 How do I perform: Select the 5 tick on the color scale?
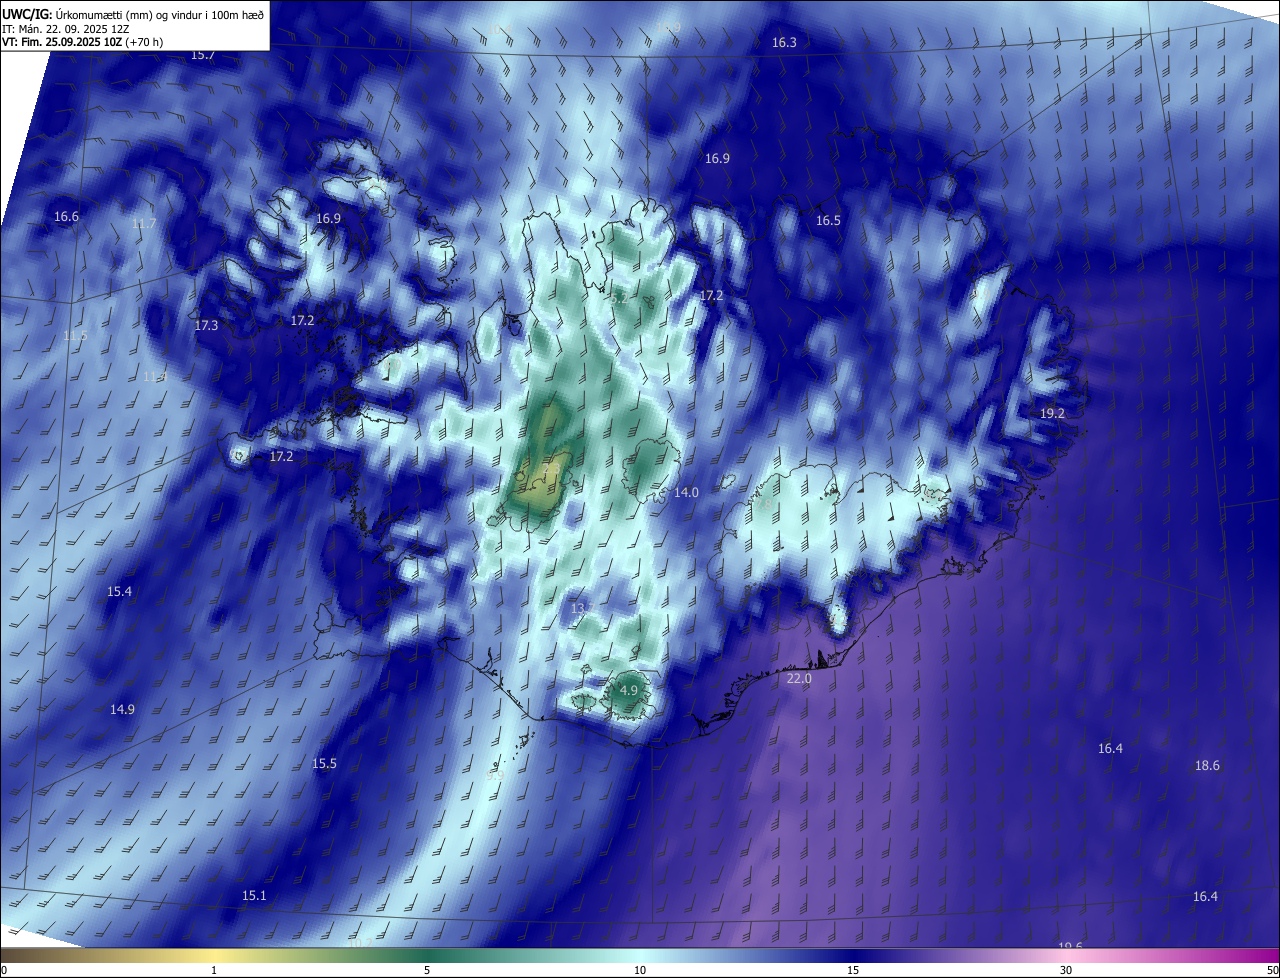coord(427,970)
